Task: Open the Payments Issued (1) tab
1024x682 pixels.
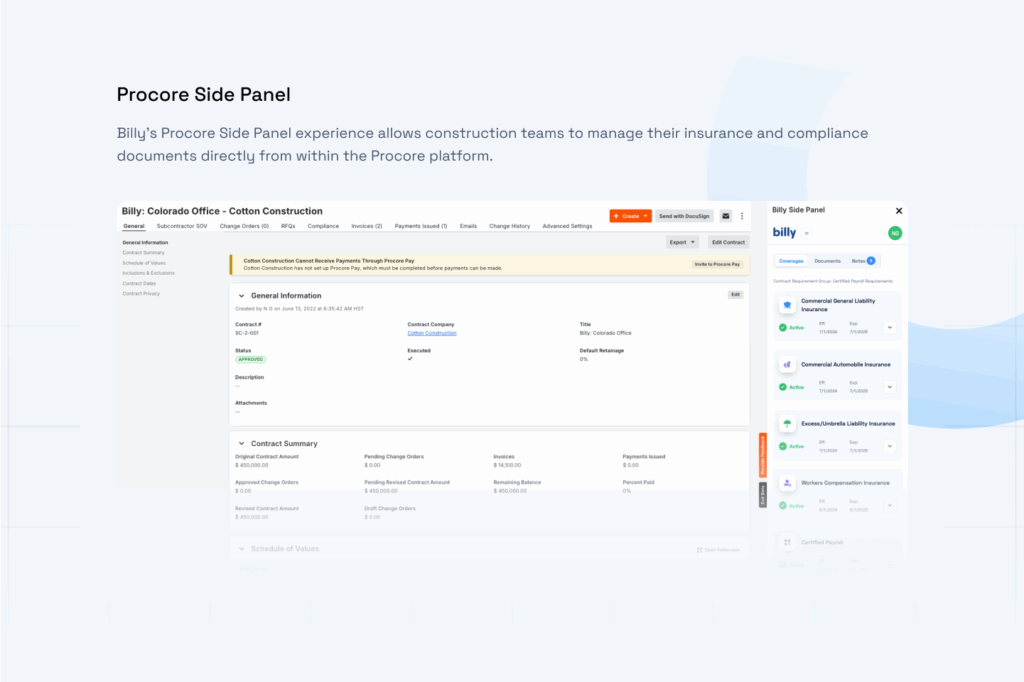Action: point(421,226)
